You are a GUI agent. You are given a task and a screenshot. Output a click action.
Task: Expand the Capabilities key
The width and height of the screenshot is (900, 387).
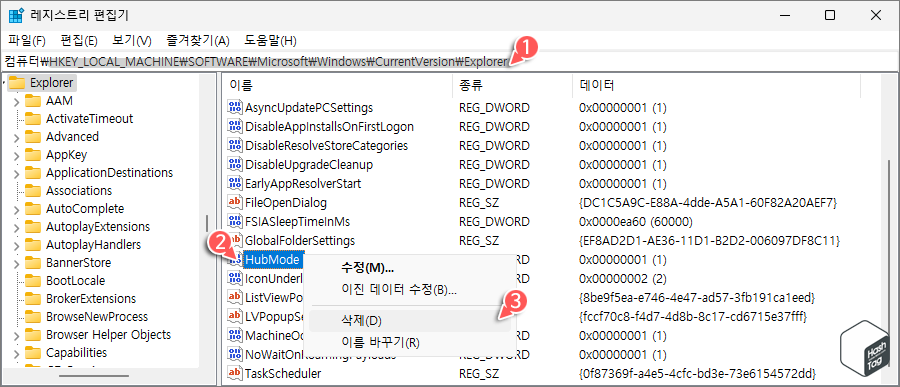(x=16, y=353)
